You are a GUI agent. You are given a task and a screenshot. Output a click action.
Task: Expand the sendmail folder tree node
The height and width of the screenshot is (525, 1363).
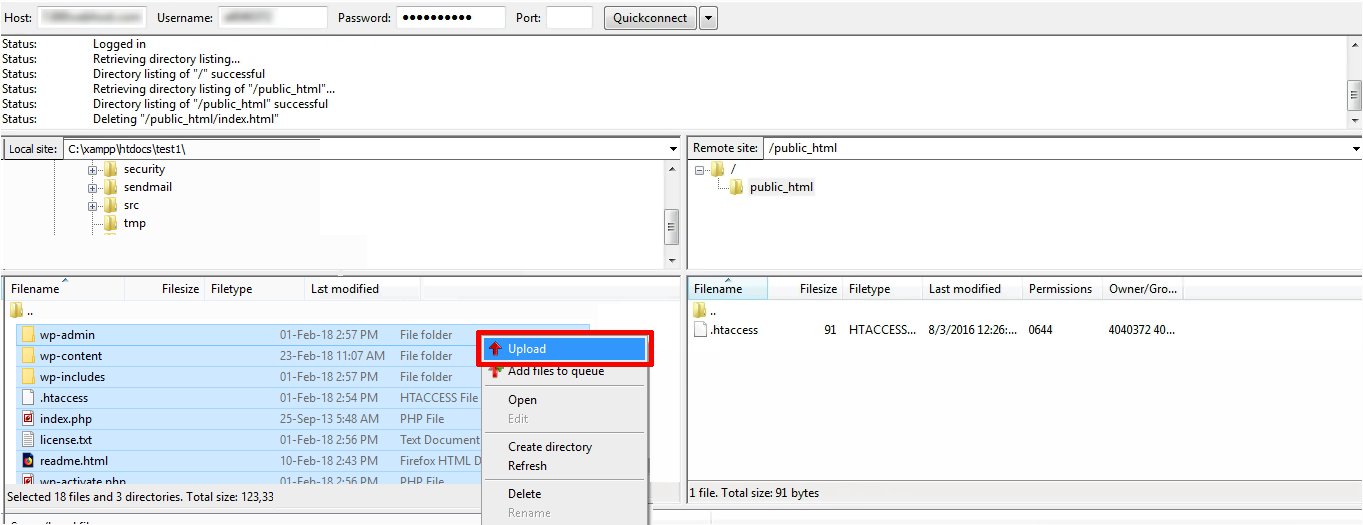pos(93,188)
